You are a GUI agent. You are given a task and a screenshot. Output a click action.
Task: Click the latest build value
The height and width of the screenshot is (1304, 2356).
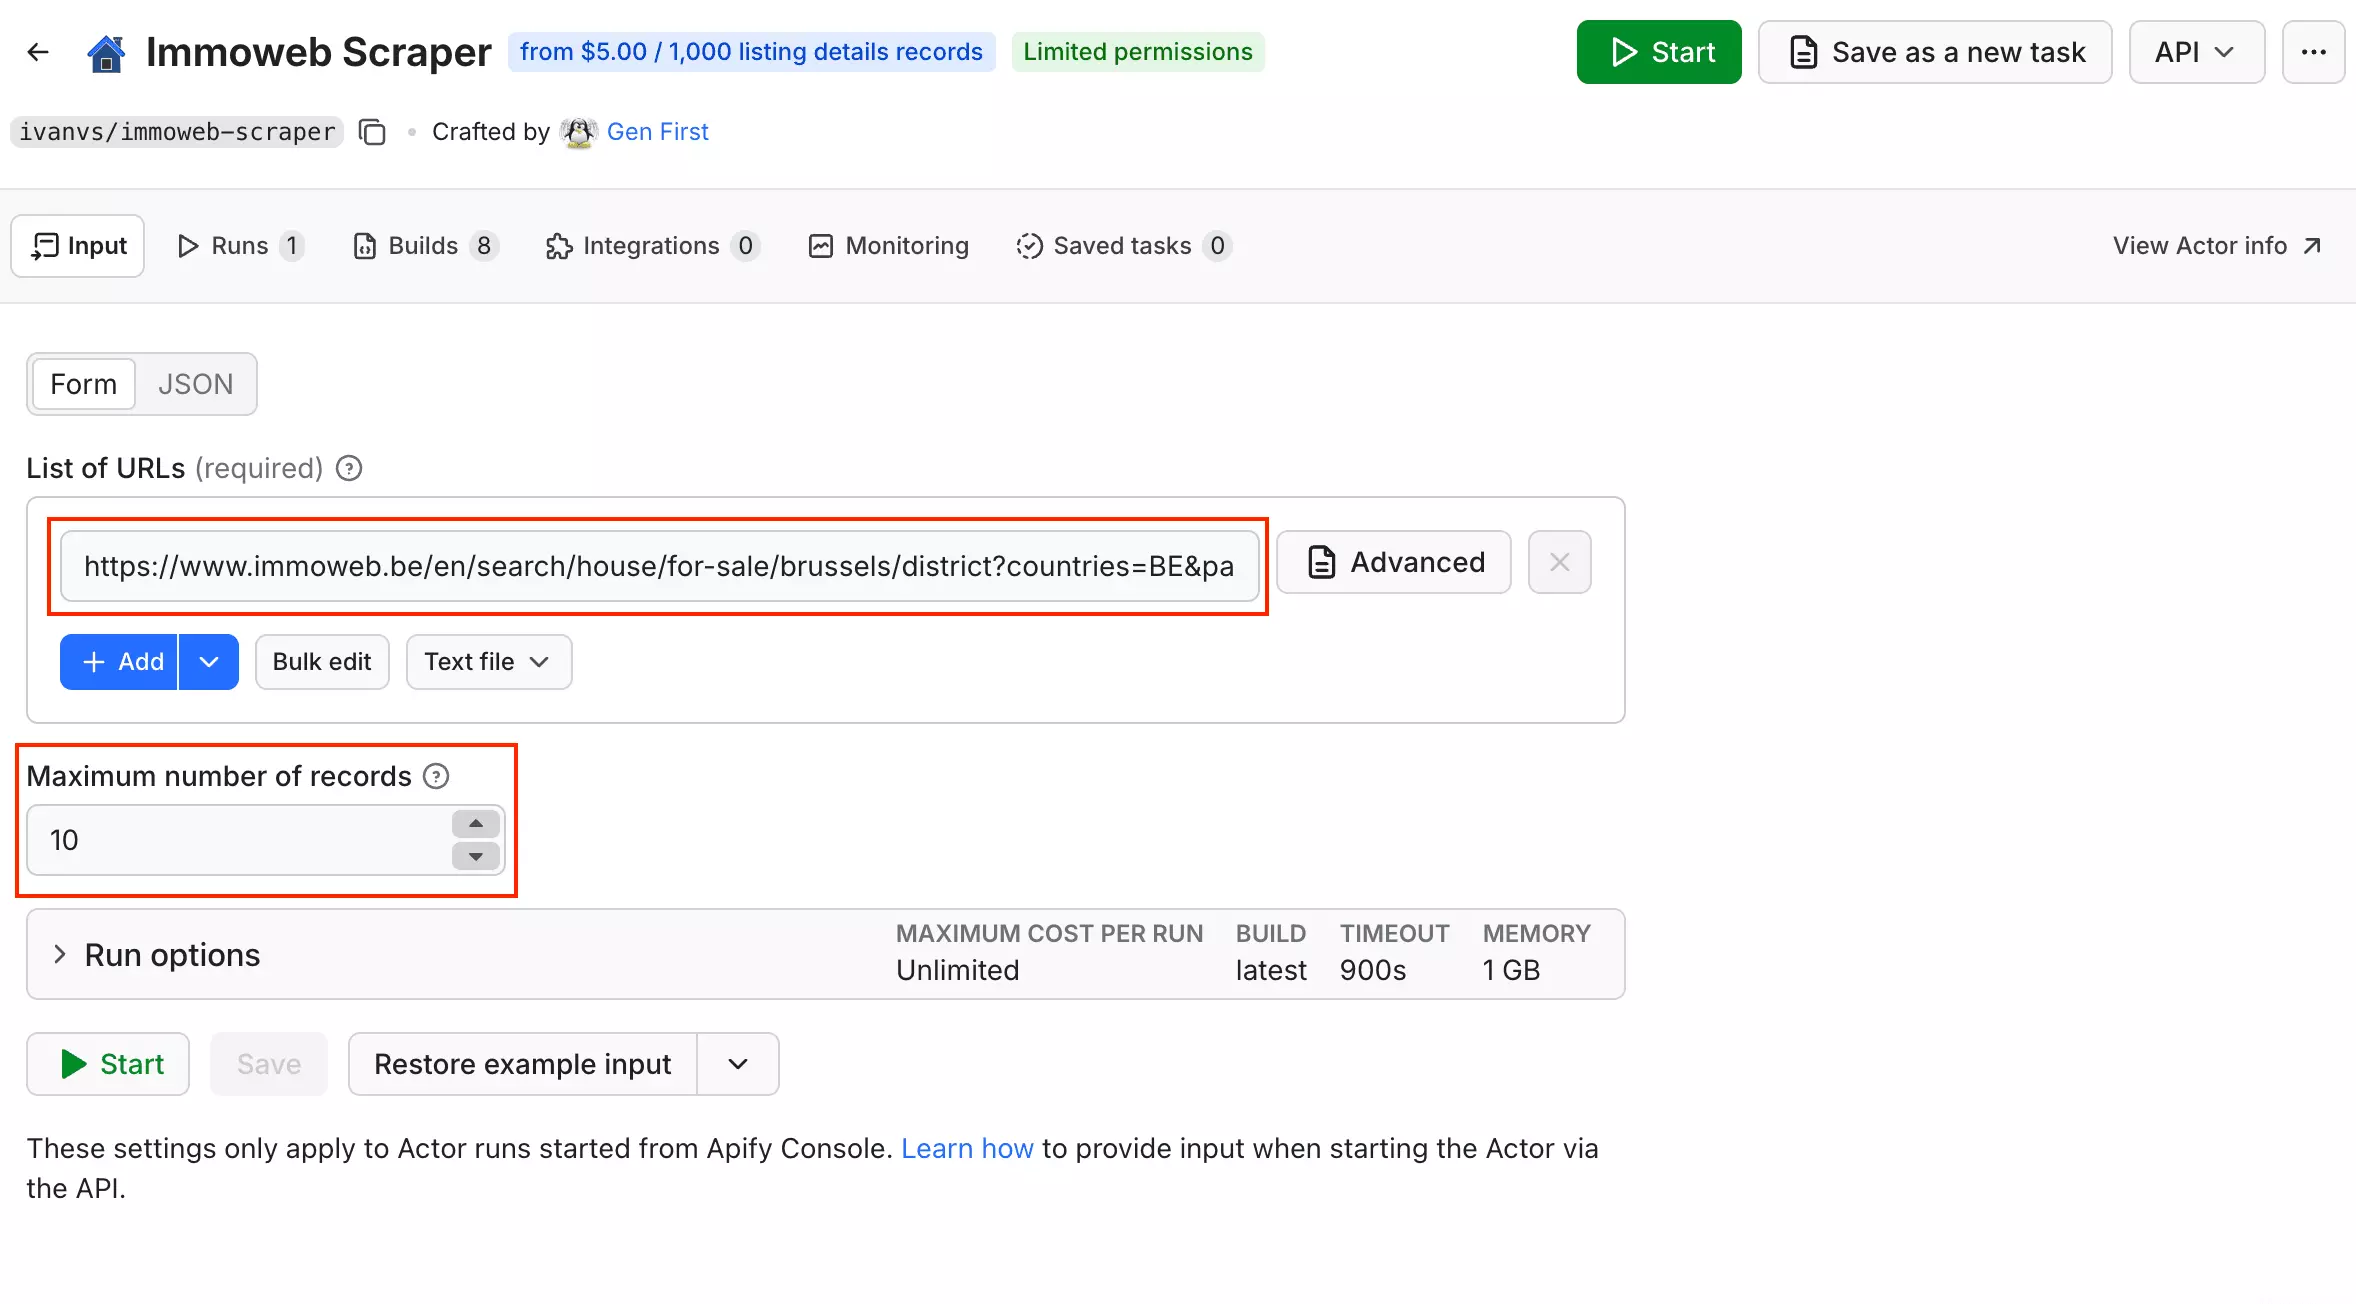(x=1271, y=971)
